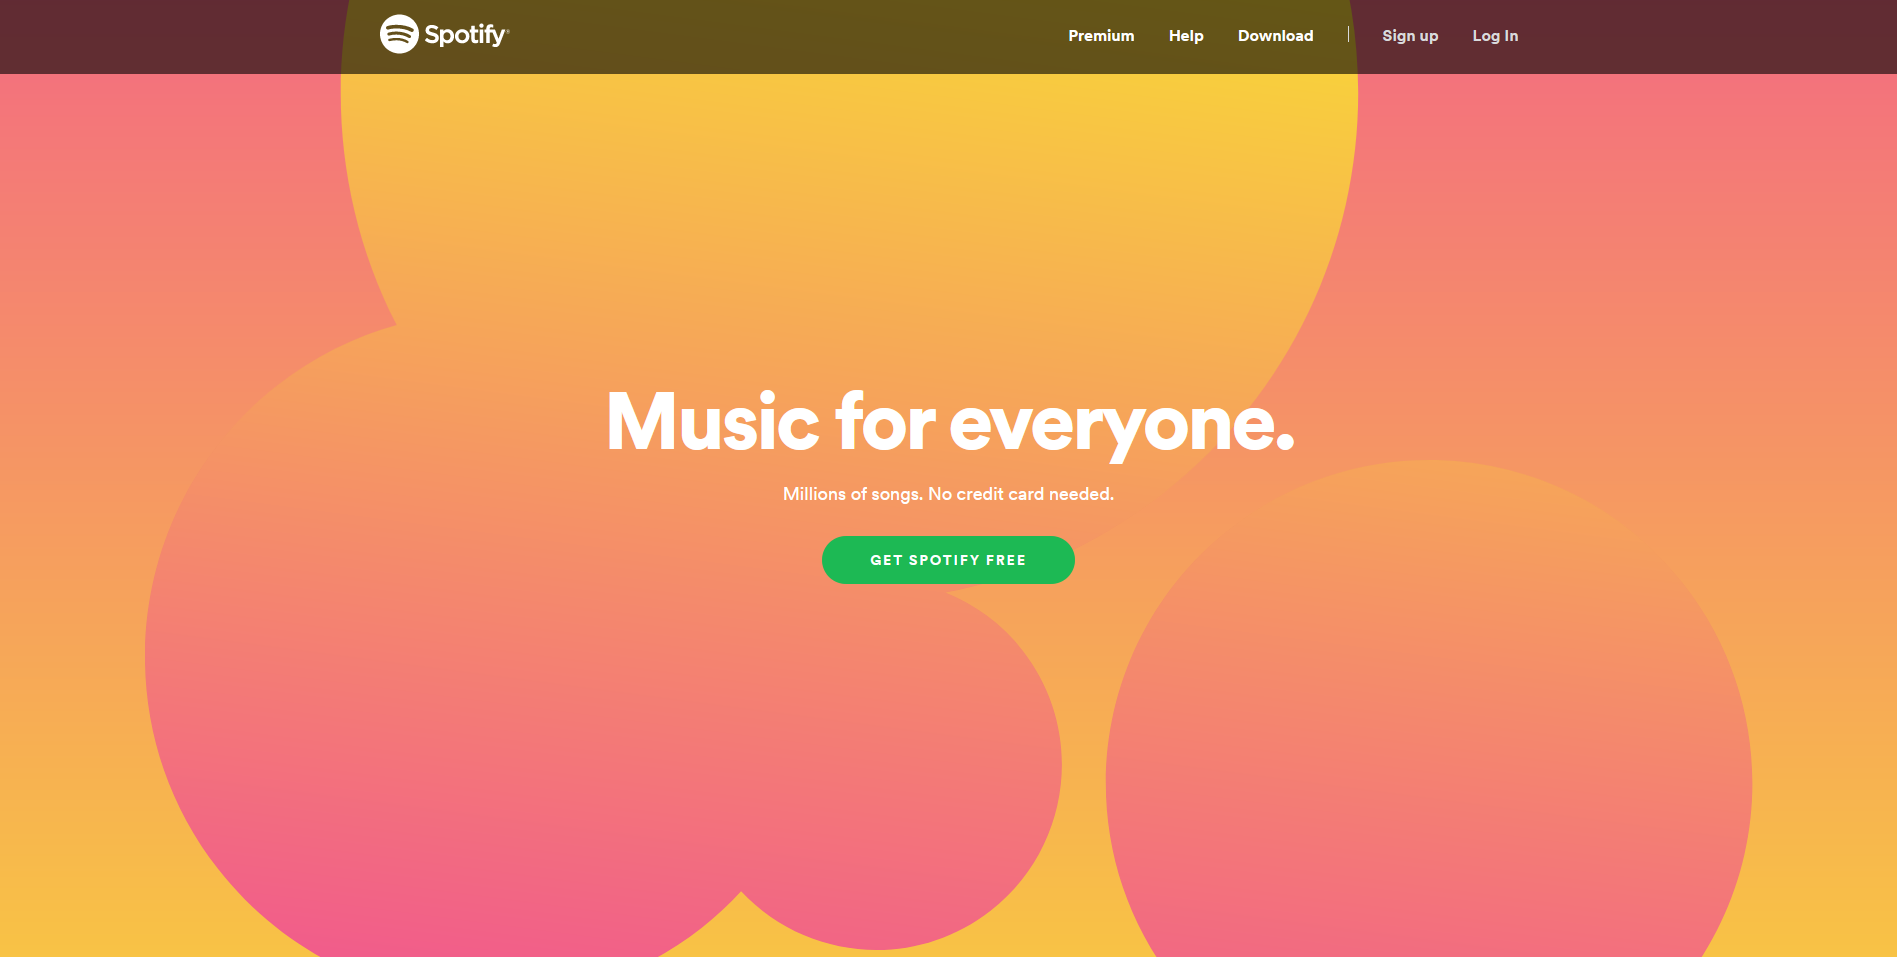Click the Spotify wordmark text in header

coord(465,35)
